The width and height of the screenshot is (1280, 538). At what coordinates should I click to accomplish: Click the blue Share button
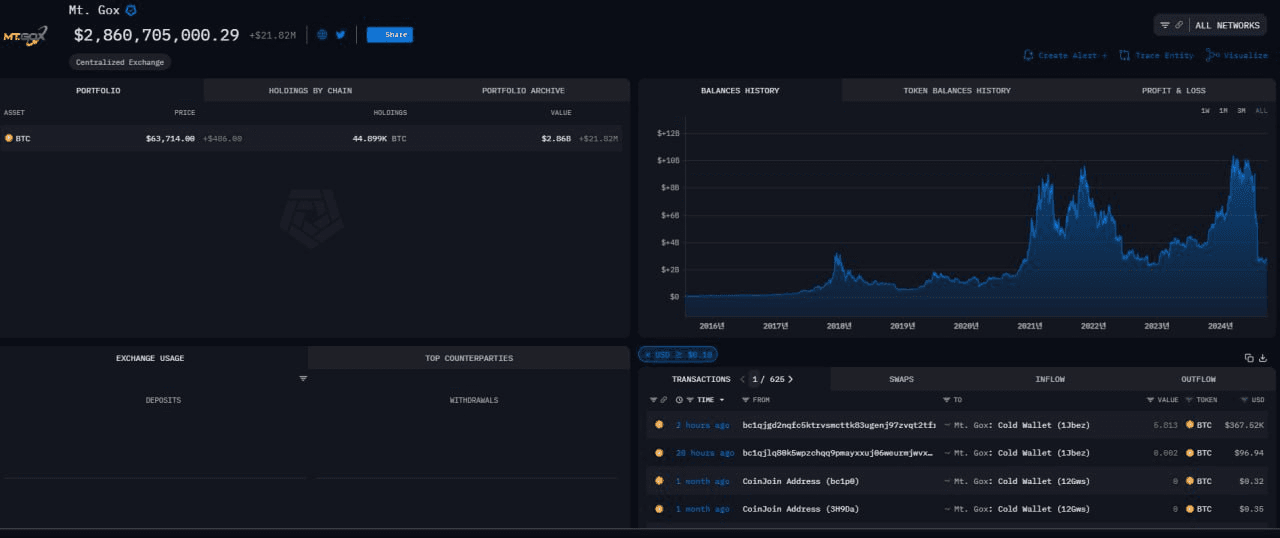coord(390,34)
